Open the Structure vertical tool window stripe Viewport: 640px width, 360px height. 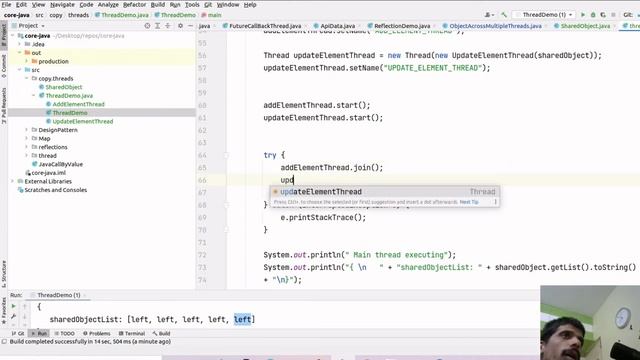[x=4, y=273]
